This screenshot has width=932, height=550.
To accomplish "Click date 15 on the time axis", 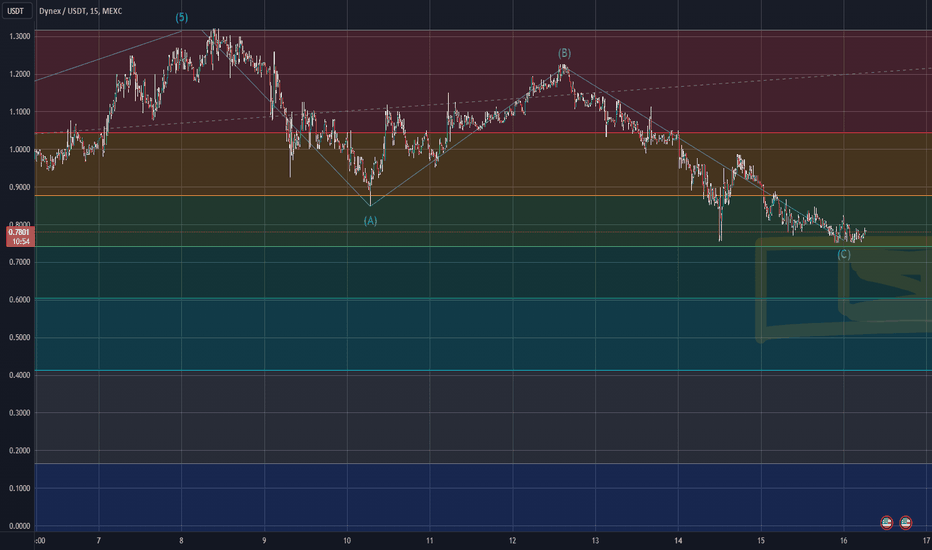I will (x=761, y=540).
